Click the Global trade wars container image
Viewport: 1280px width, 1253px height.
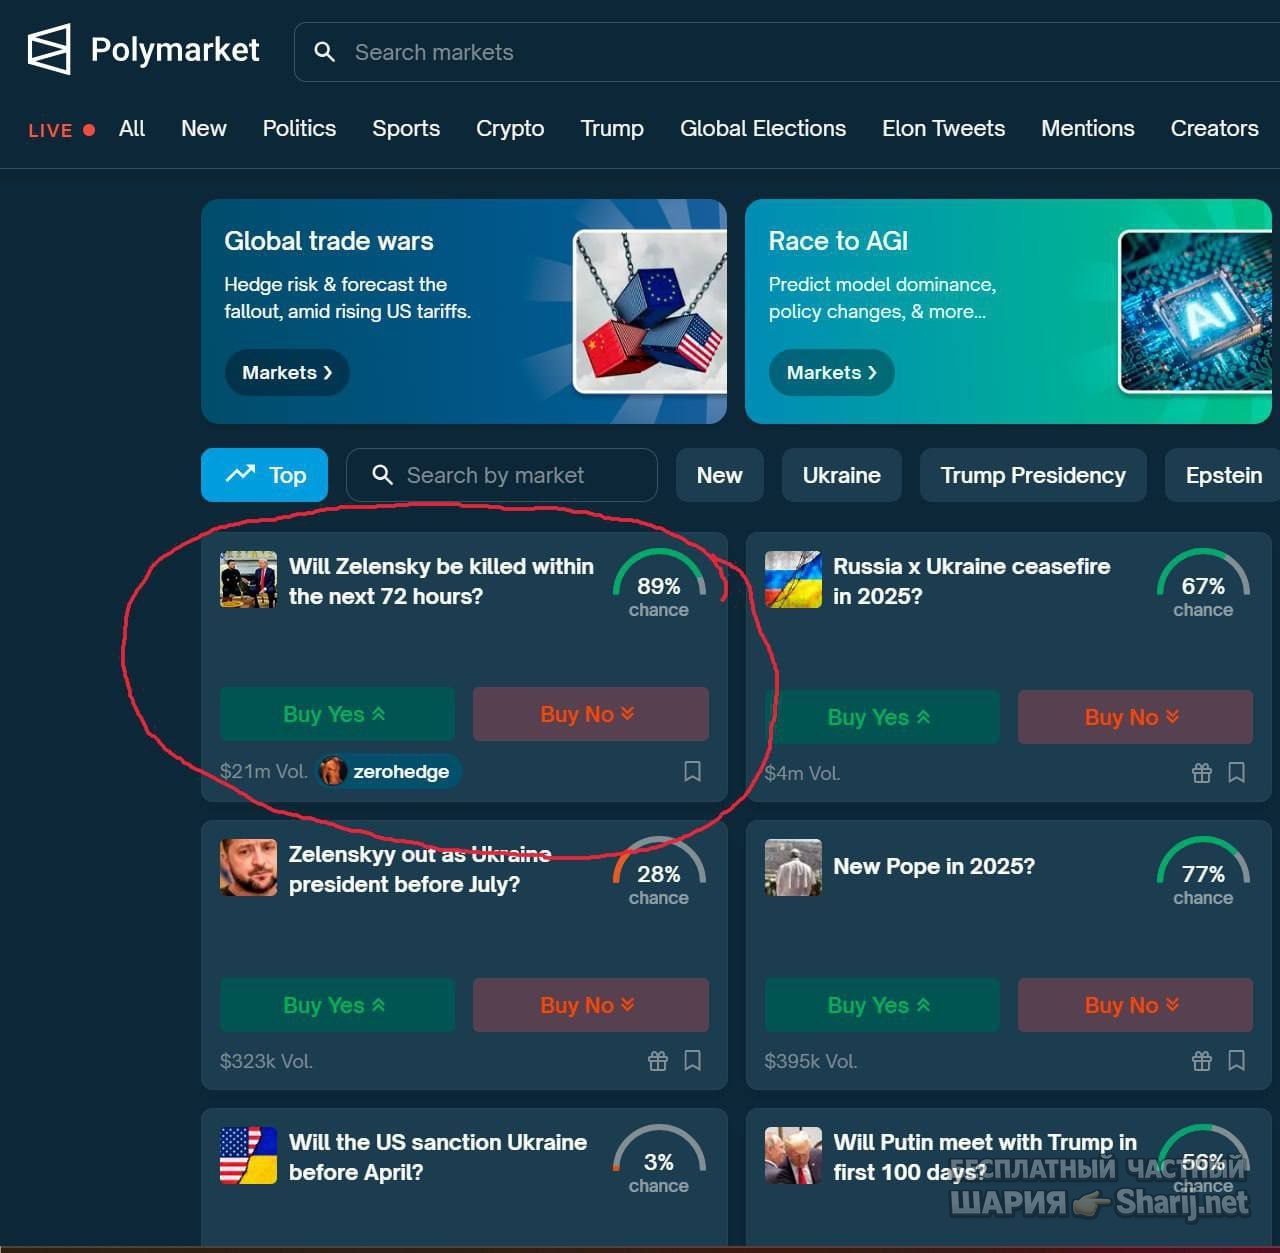[650, 311]
